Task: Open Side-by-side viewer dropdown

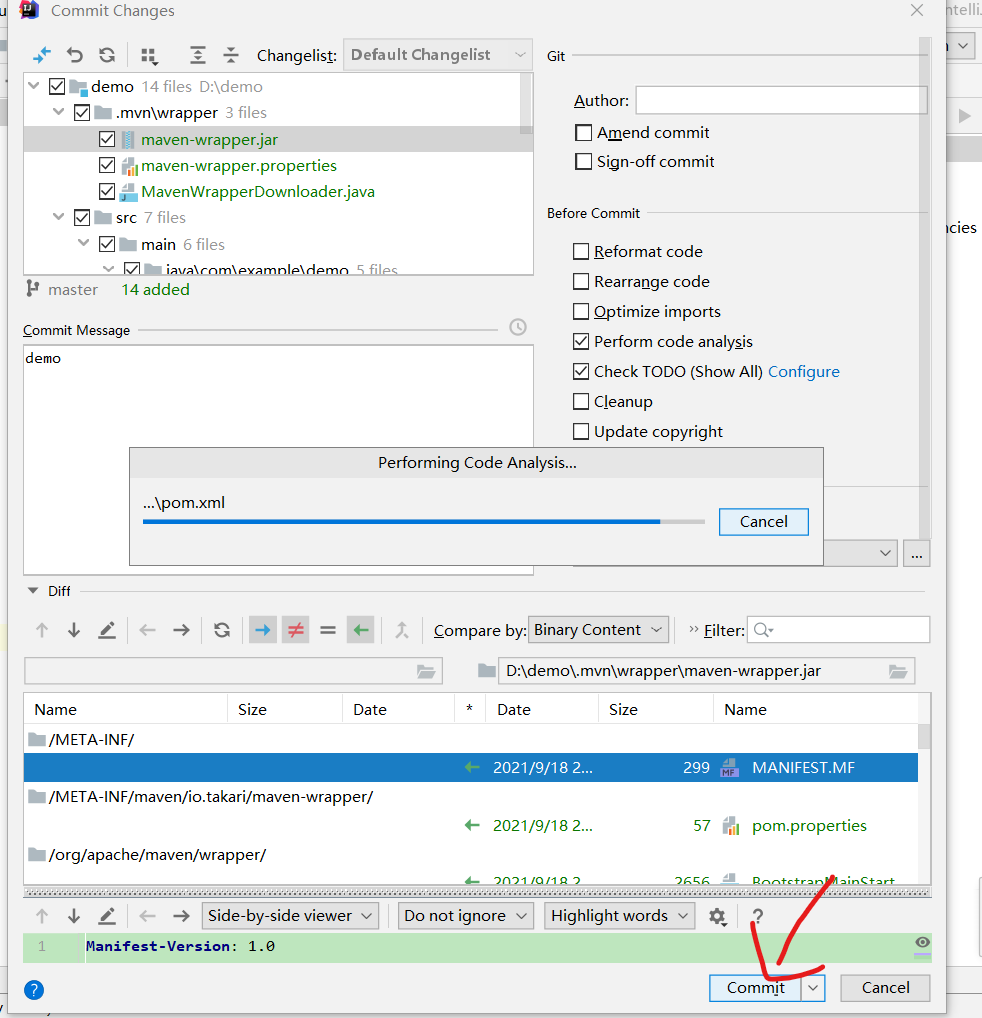Action: pyautogui.click(x=289, y=915)
